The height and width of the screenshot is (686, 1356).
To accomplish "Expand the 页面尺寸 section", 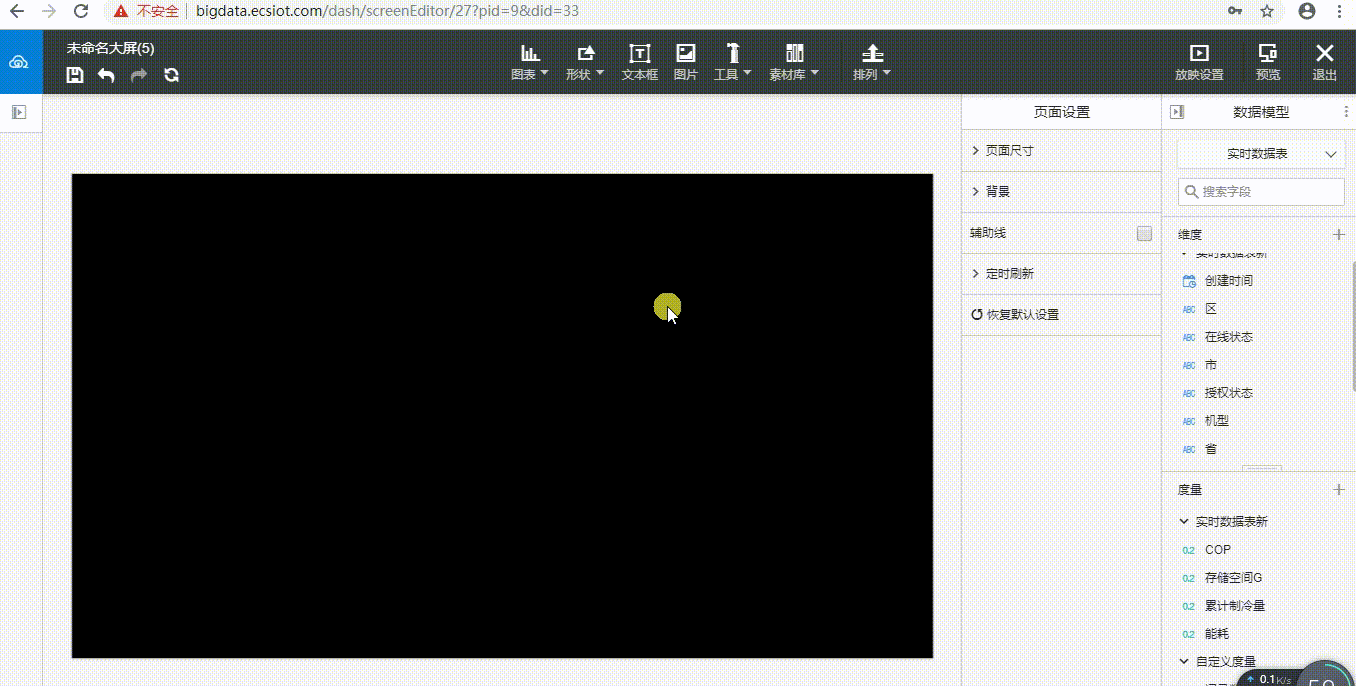I will click(1061, 151).
